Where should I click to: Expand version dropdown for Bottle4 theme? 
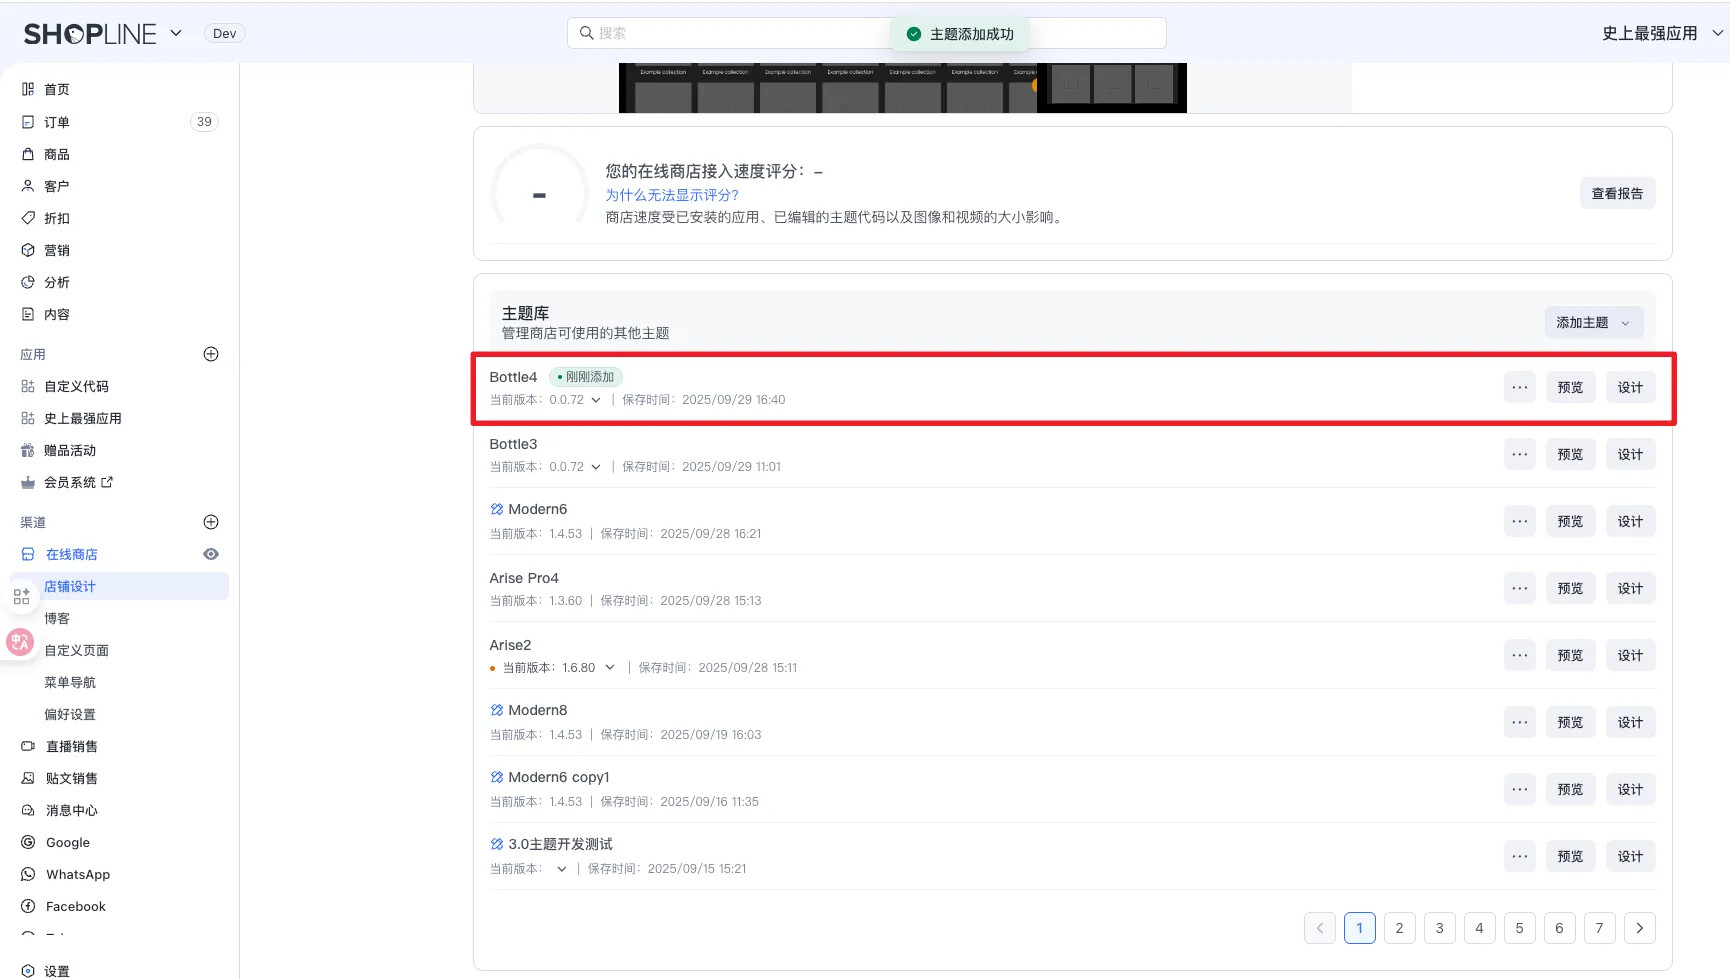596,400
